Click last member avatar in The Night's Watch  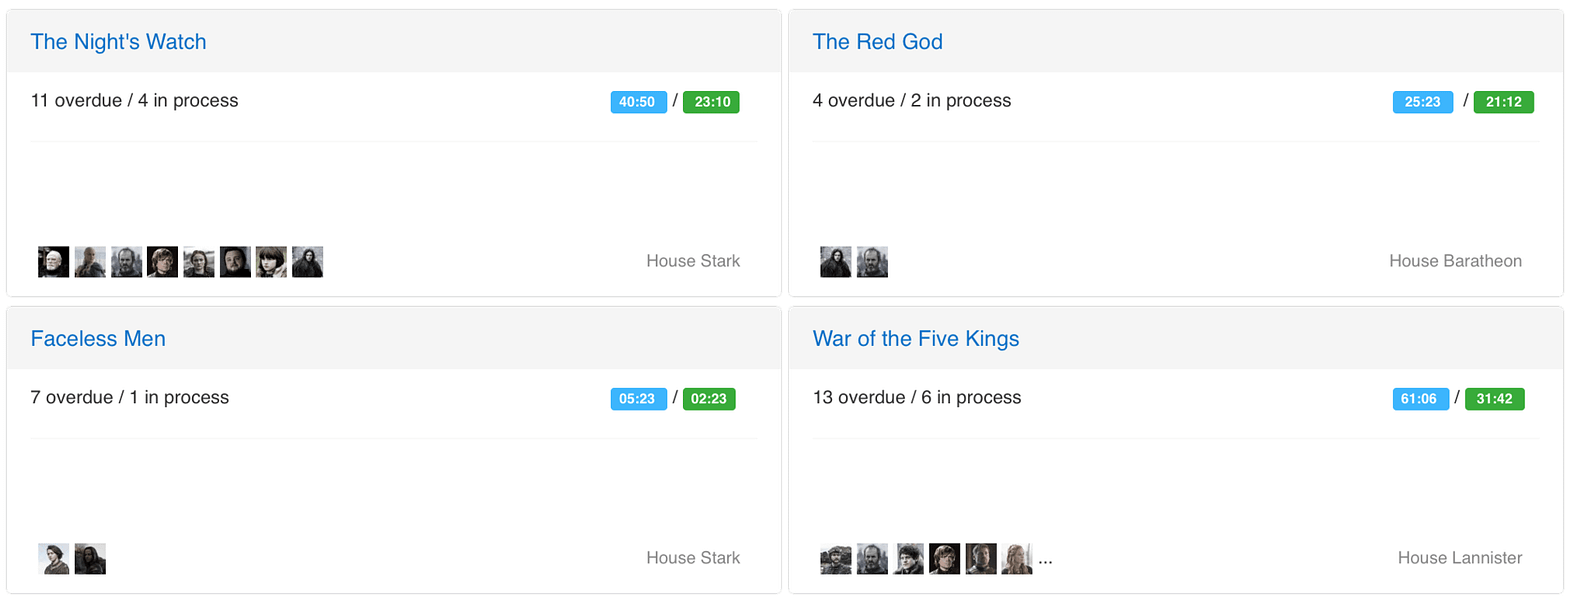(307, 262)
